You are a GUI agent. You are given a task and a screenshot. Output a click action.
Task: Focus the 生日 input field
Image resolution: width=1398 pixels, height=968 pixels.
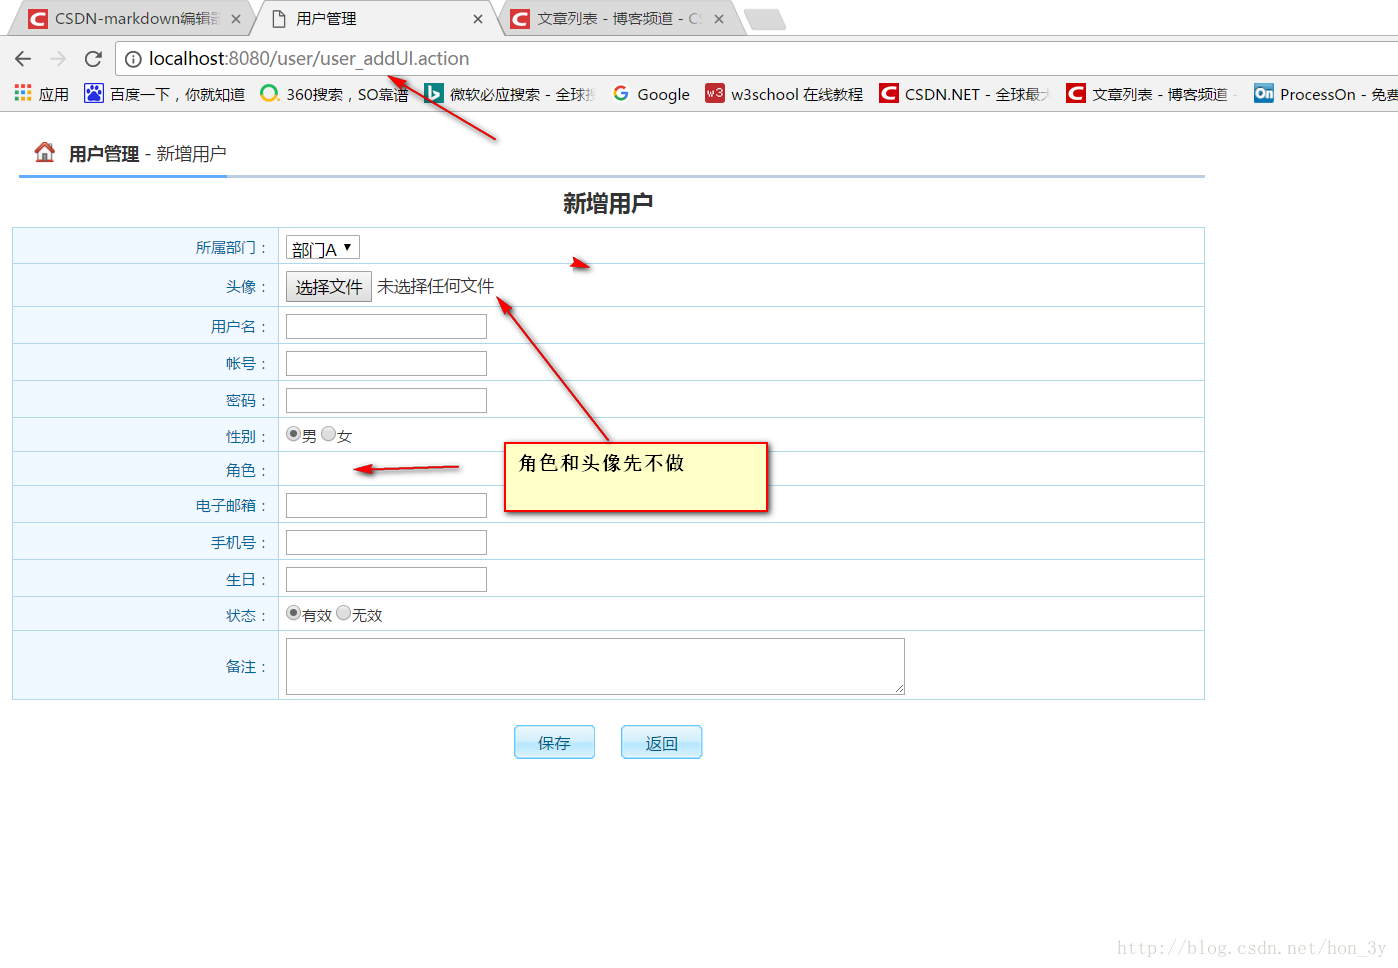pos(386,580)
